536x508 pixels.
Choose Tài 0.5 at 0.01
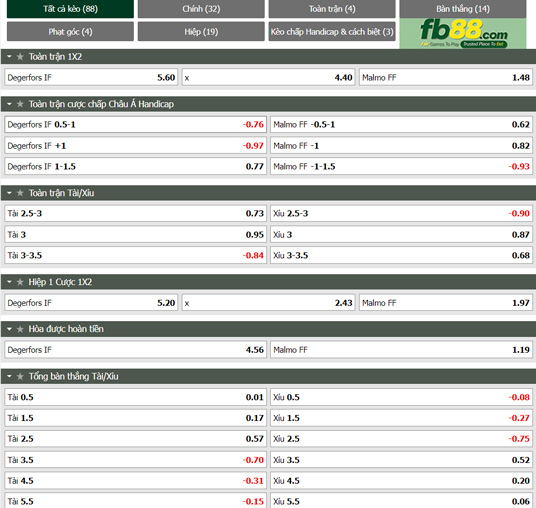(135, 397)
